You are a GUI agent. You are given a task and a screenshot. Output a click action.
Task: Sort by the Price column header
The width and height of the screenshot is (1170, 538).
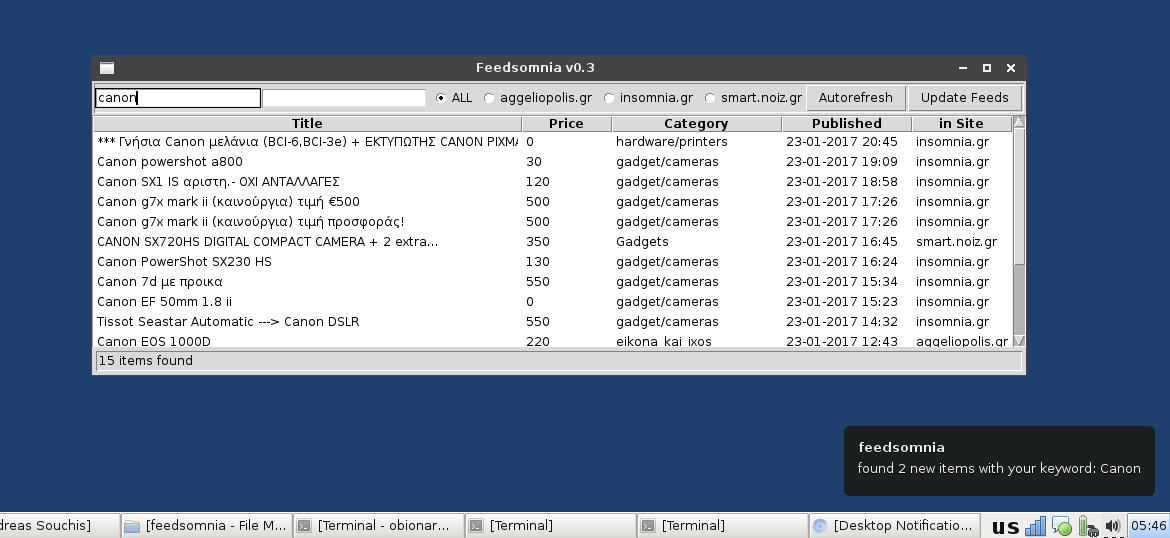click(566, 124)
